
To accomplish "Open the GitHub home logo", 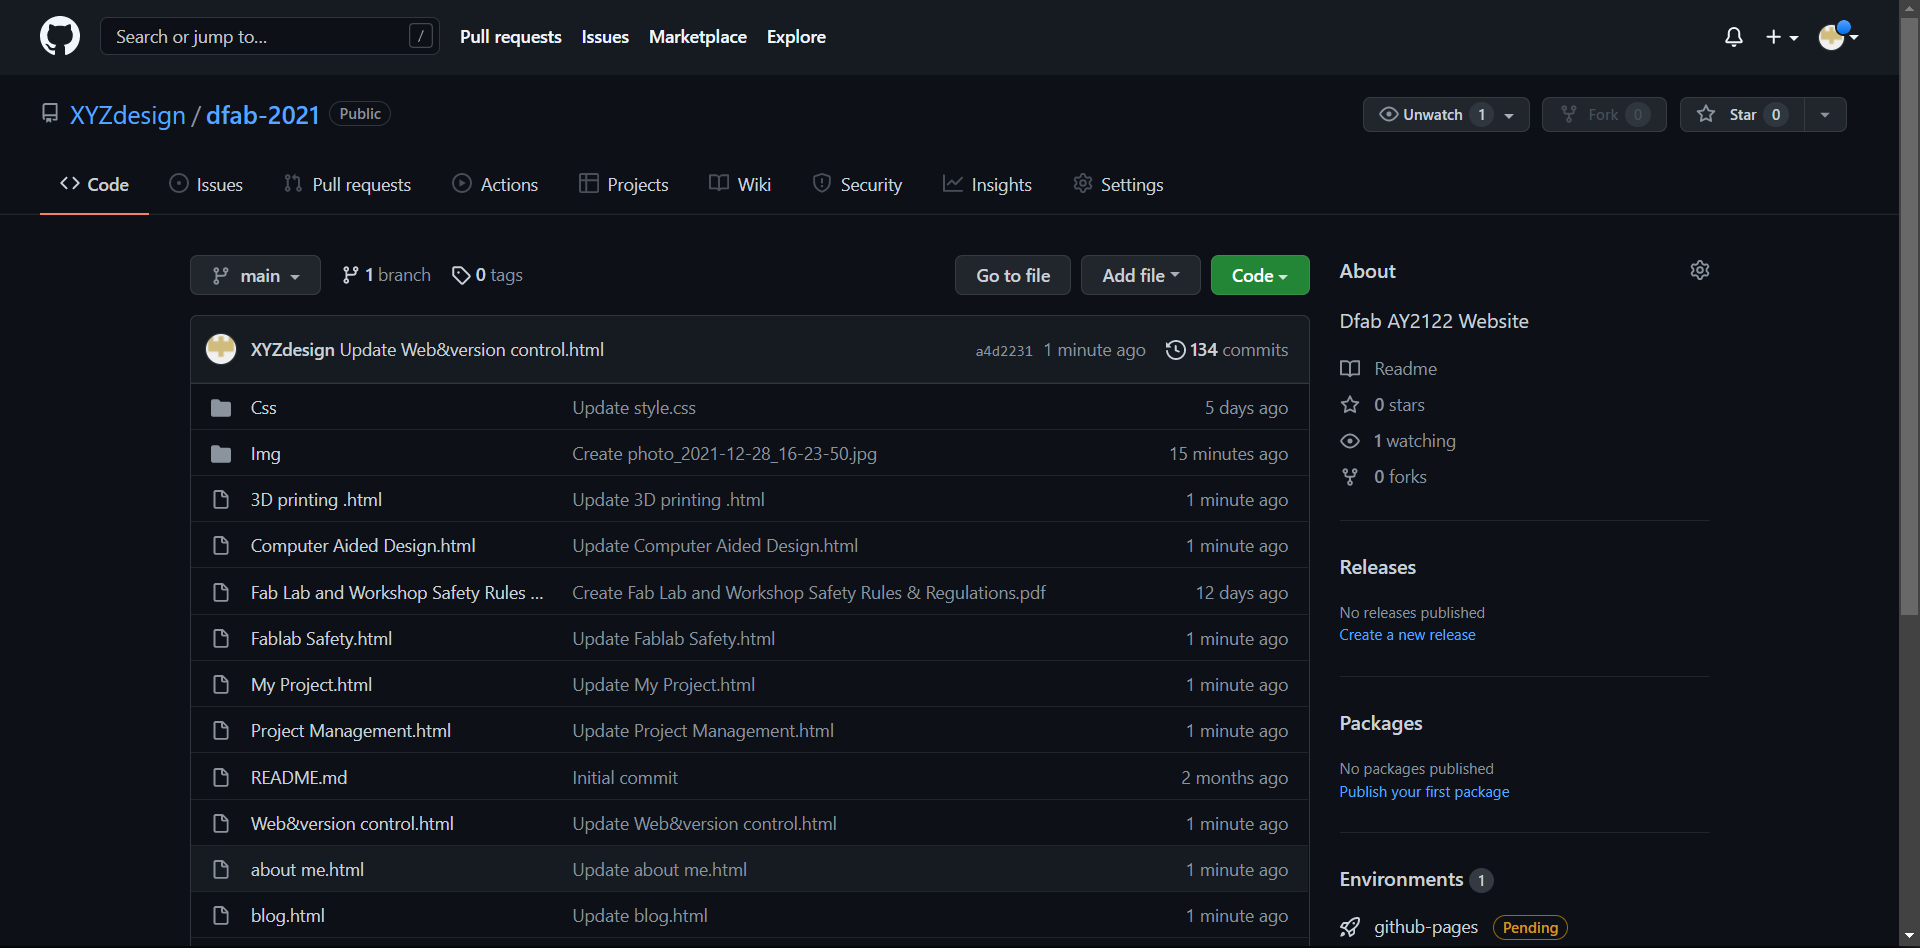I will [x=60, y=37].
